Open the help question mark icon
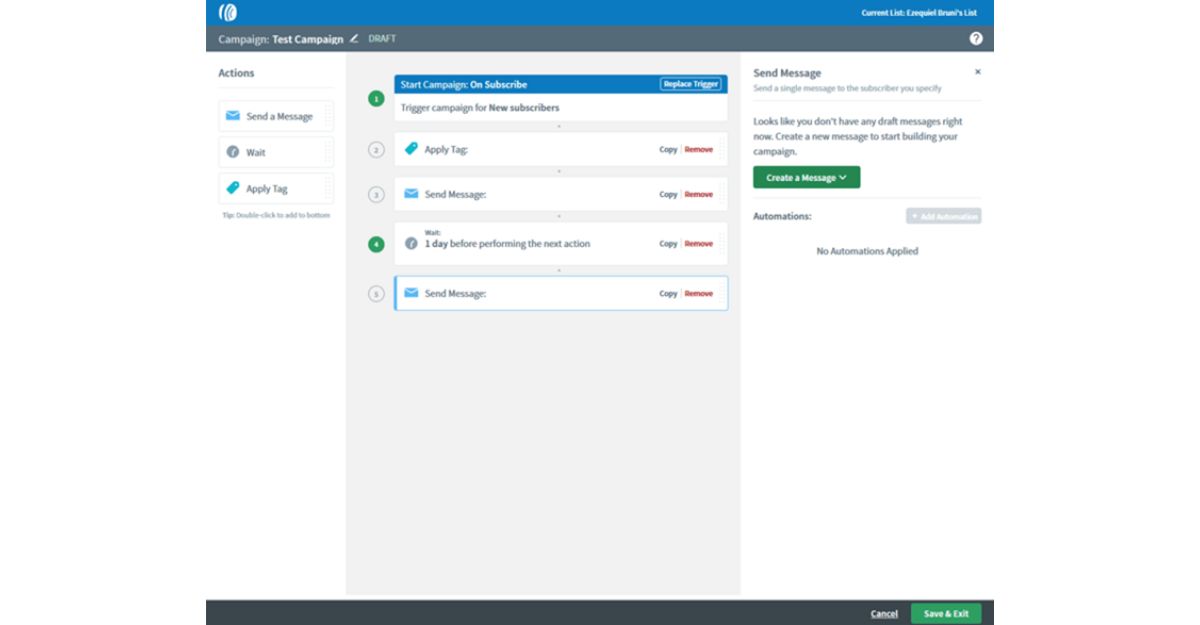1200x625 pixels. tap(976, 39)
